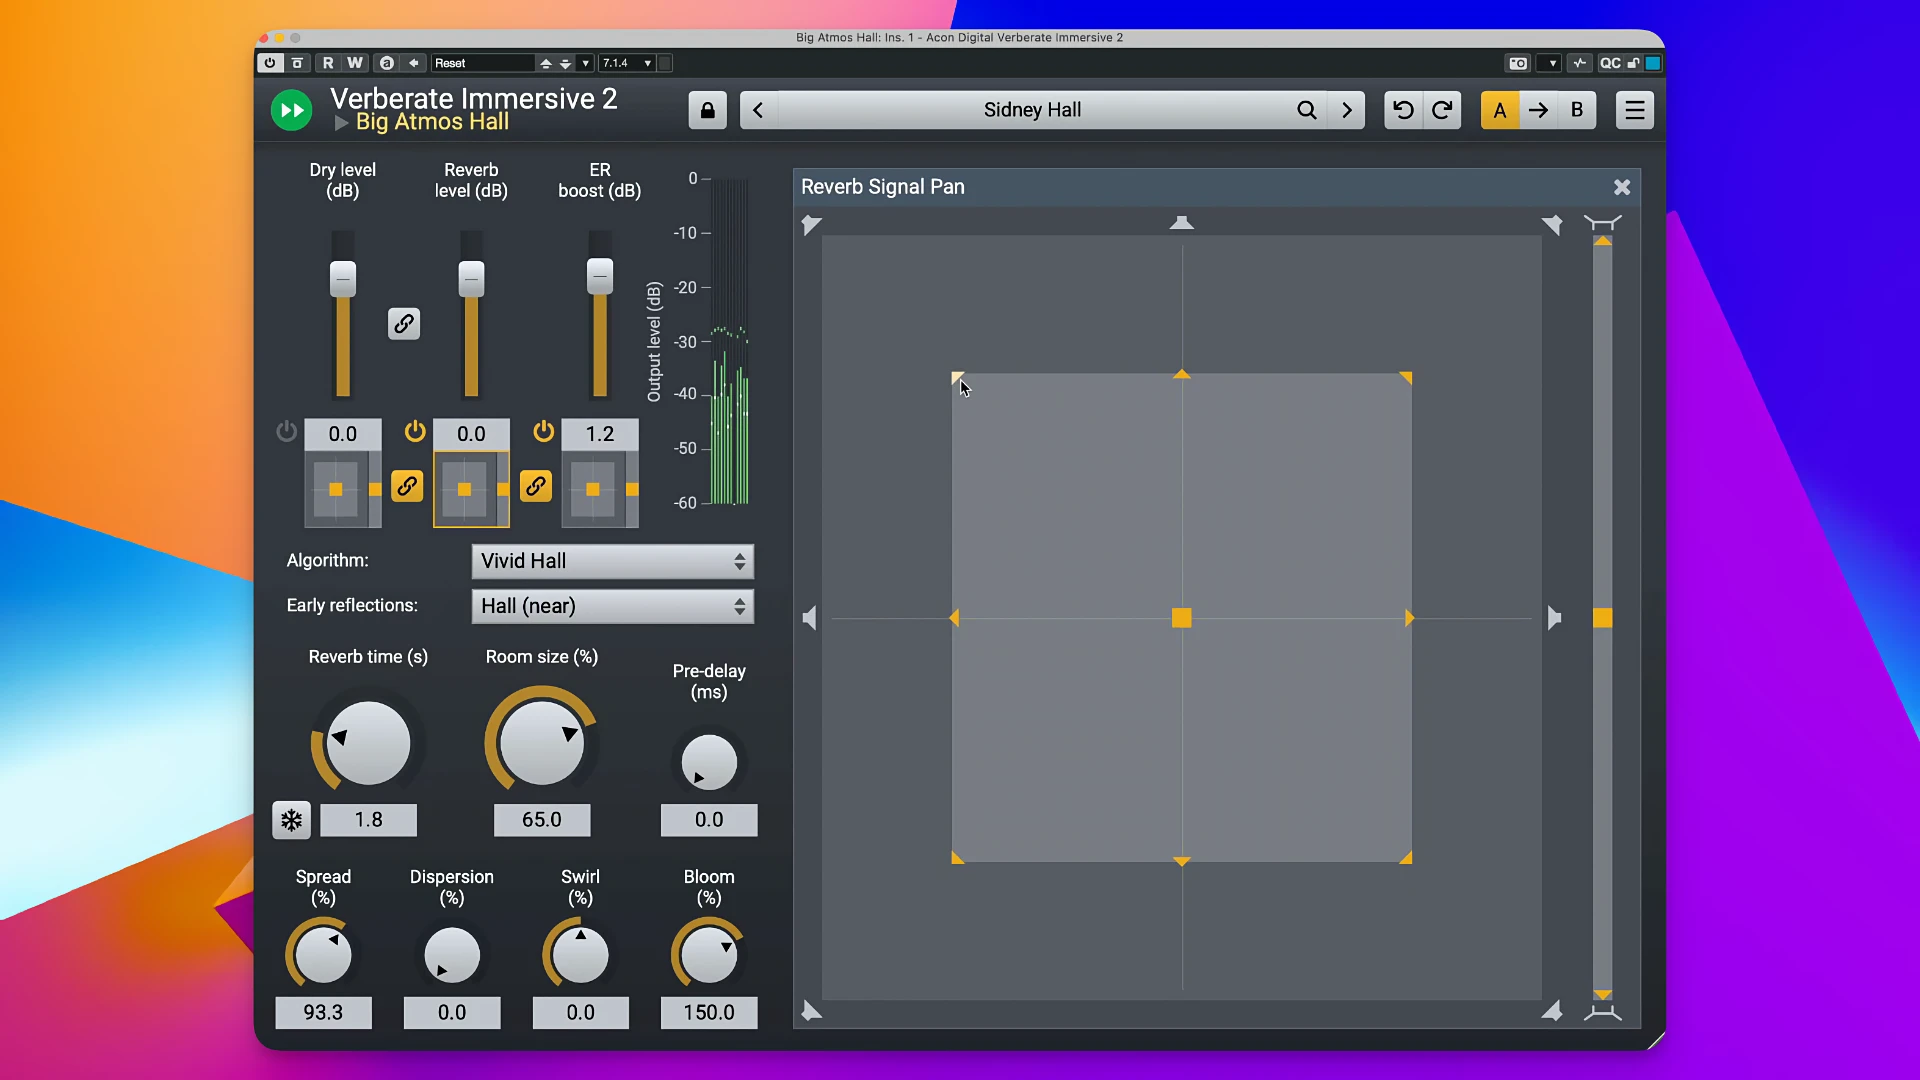Toggle yellow link between Reverb and ER pan
The image size is (1920, 1080).
(x=536, y=487)
